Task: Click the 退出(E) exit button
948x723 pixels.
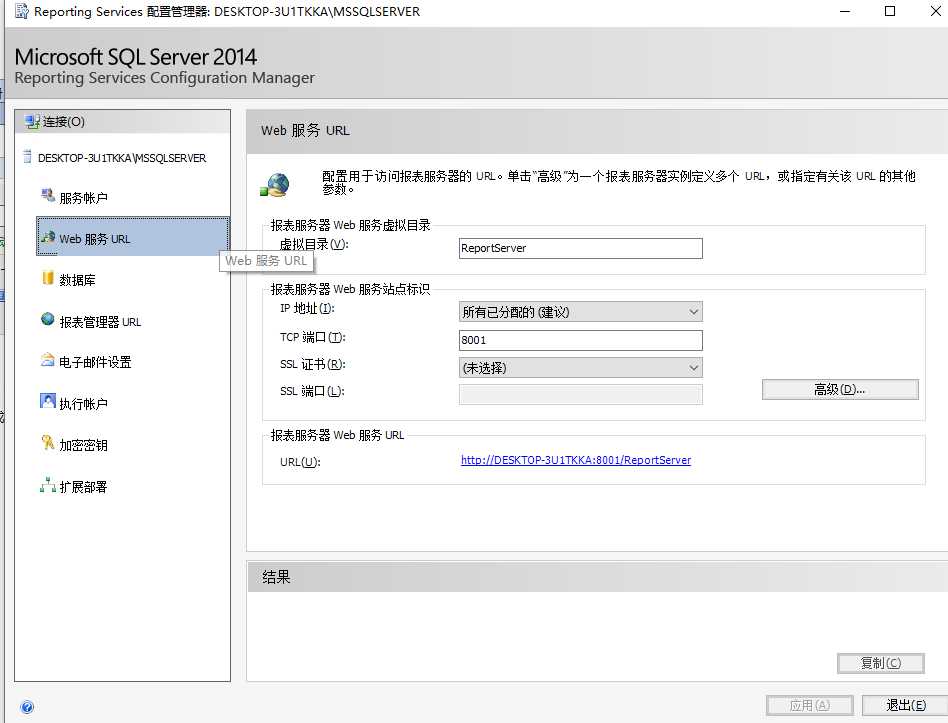Action: point(905,705)
